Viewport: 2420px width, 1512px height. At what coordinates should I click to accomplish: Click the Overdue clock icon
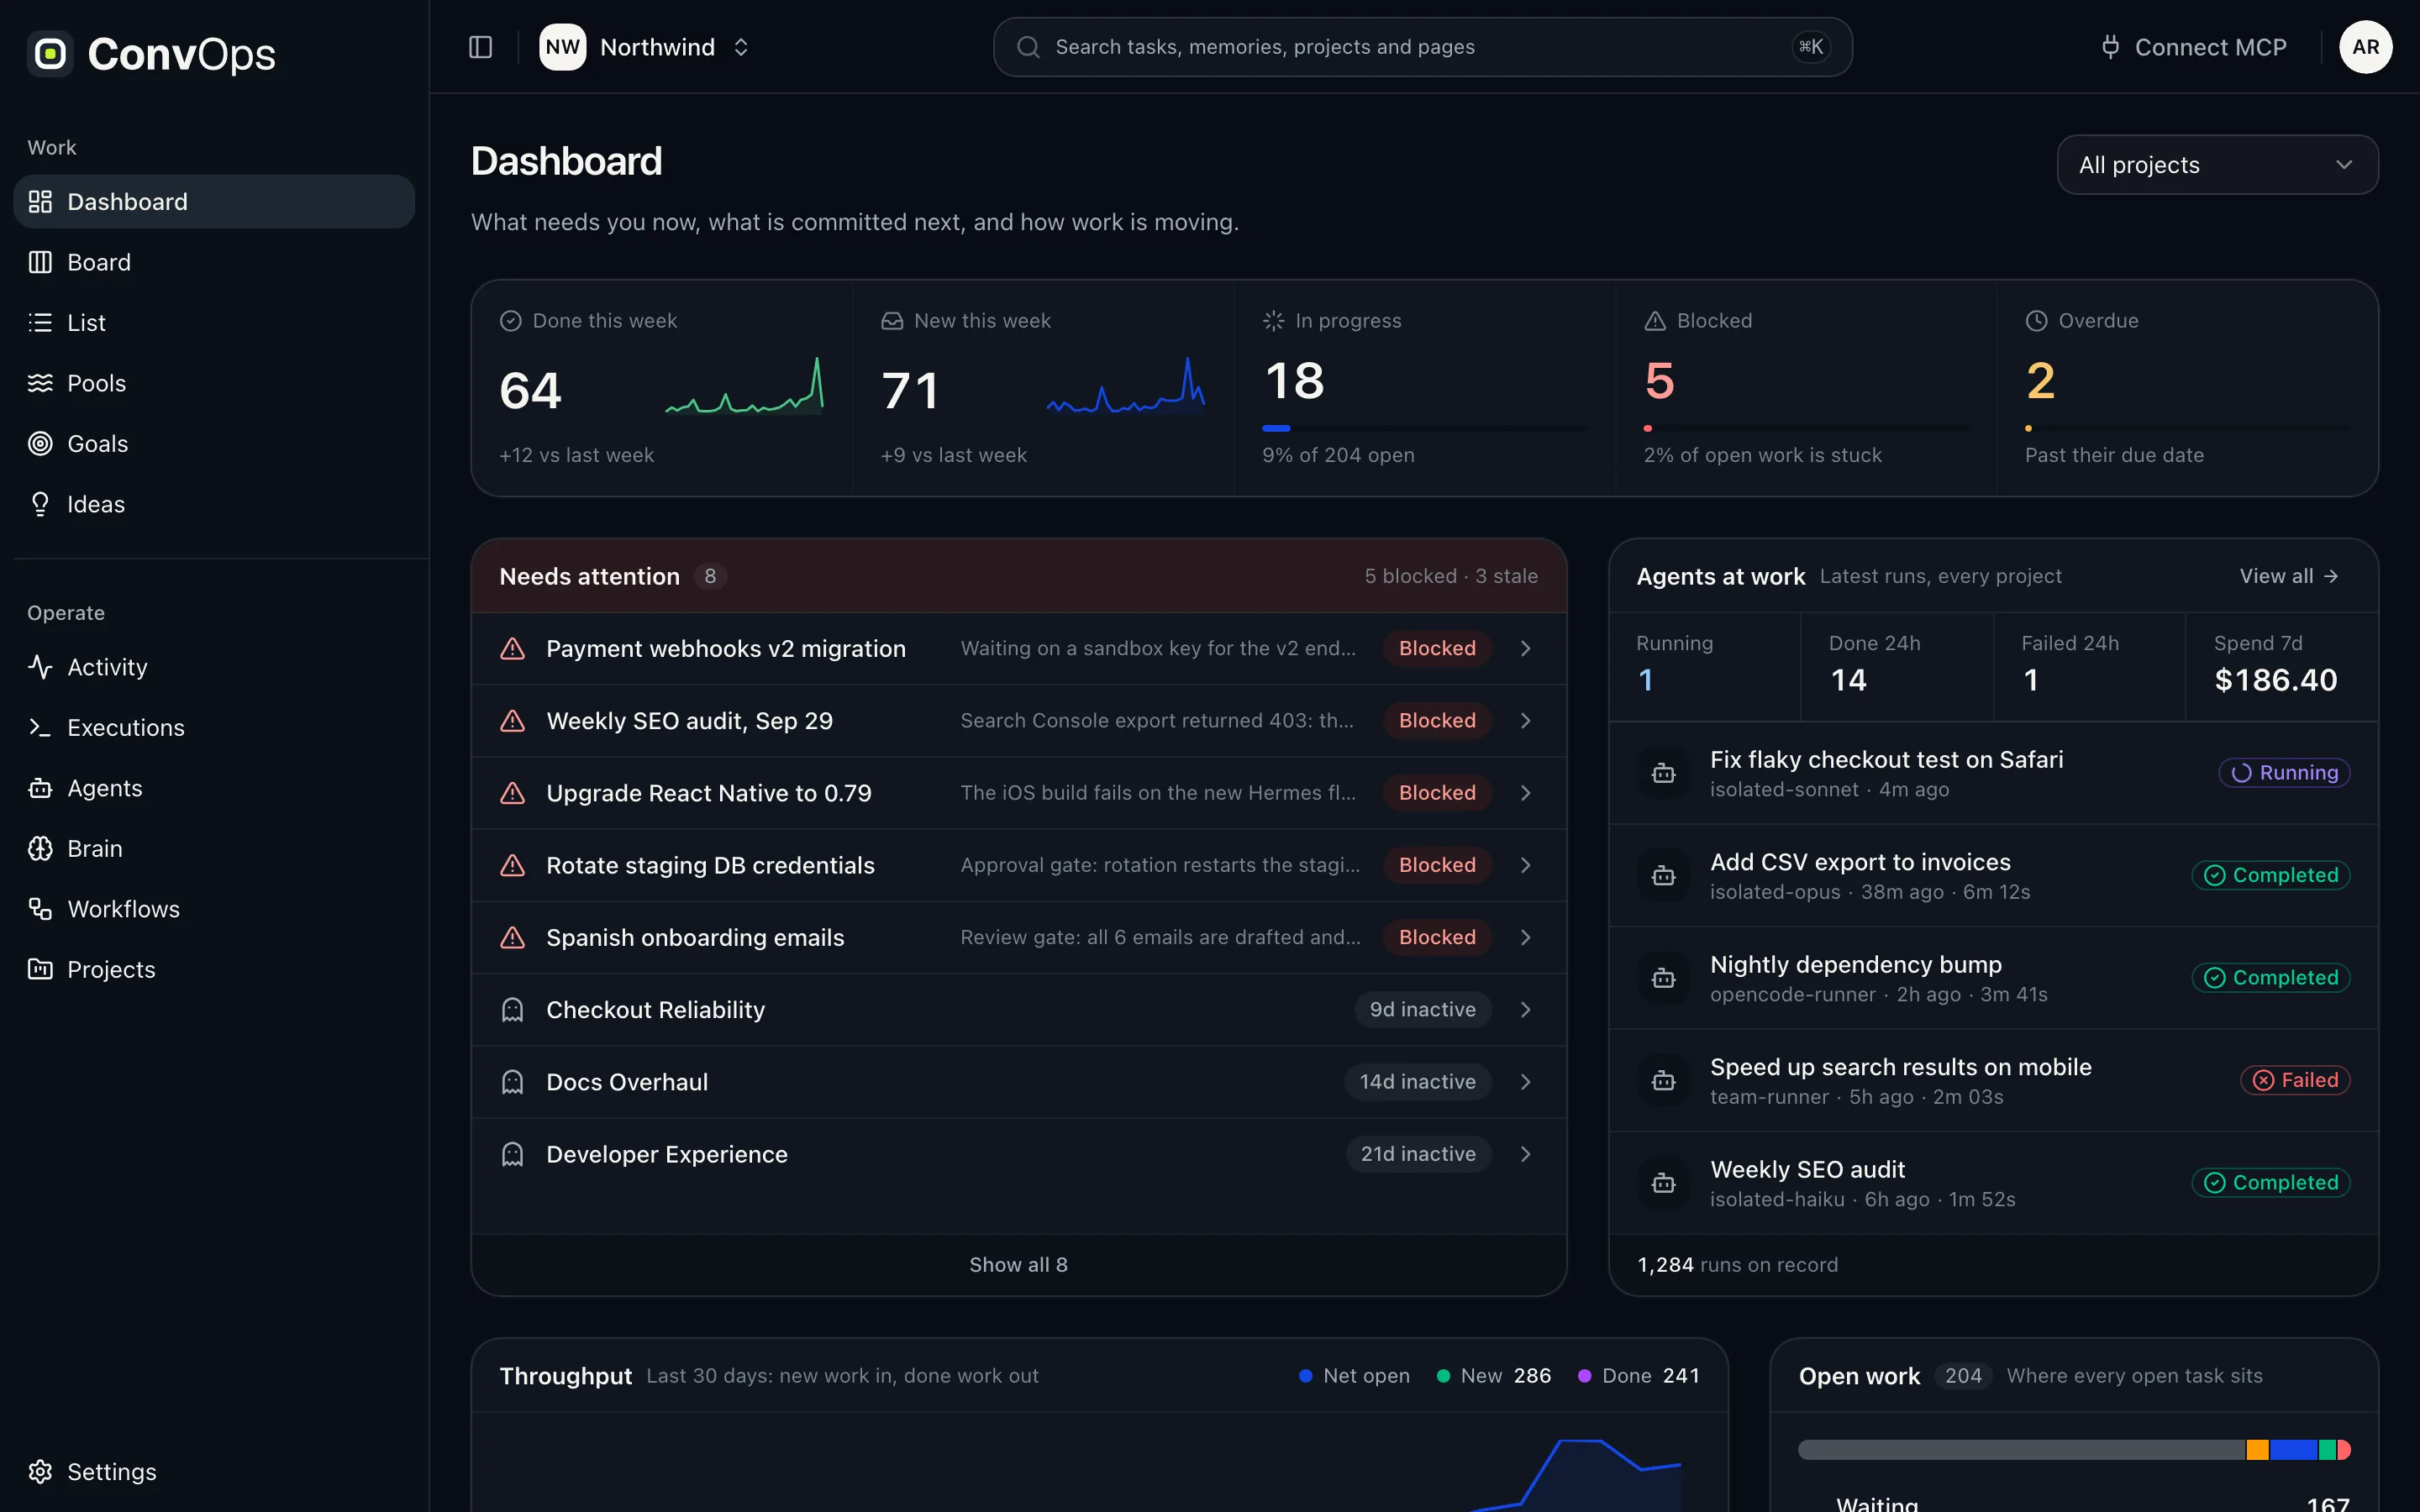[x=2036, y=321]
